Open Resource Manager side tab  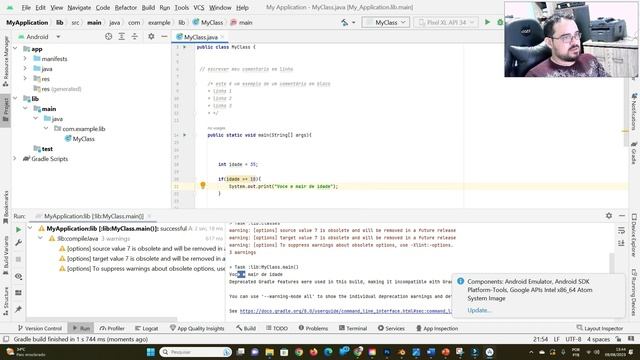pos(6,61)
